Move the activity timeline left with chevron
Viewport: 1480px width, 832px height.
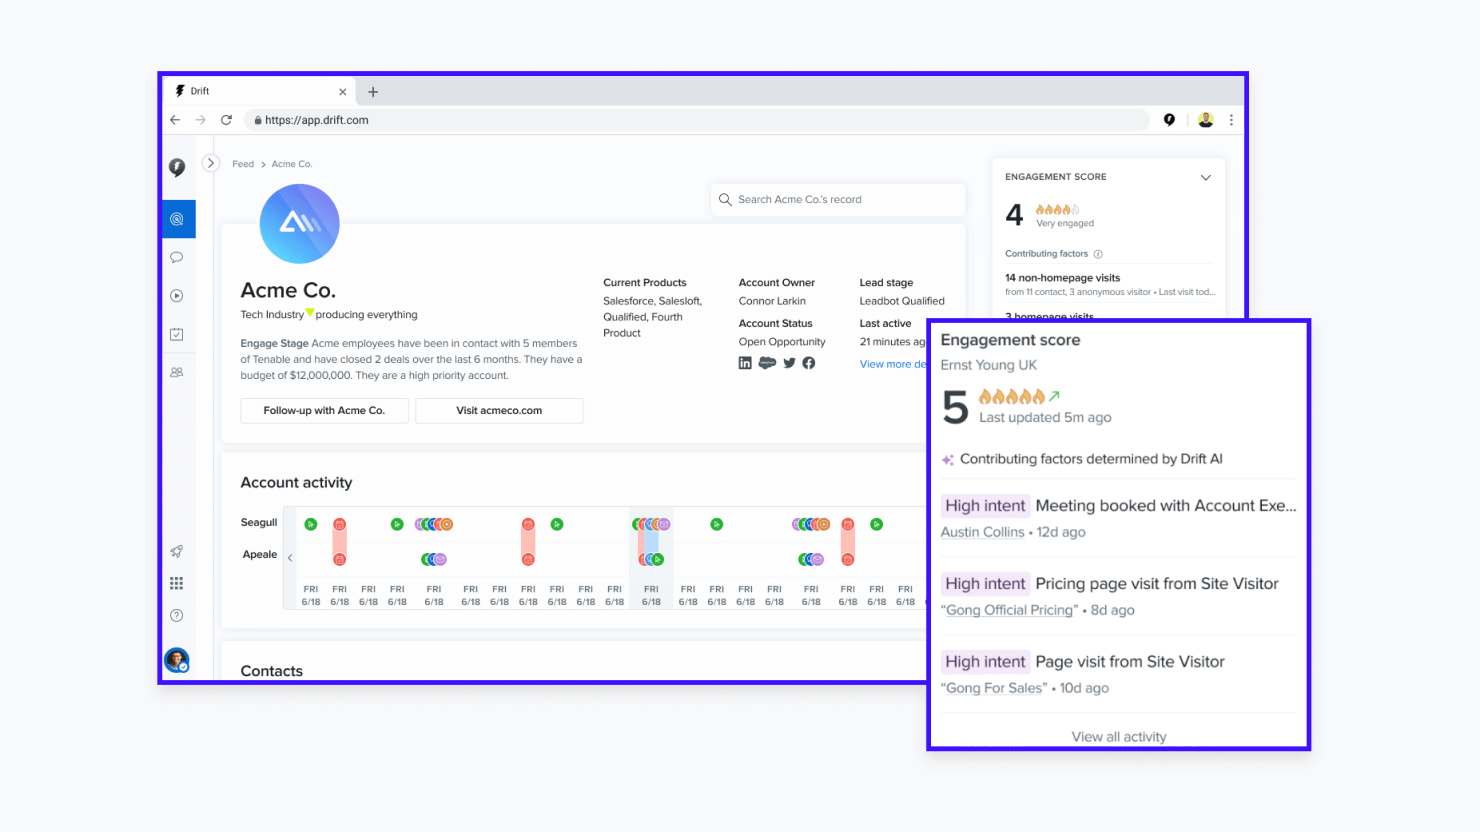click(290, 558)
